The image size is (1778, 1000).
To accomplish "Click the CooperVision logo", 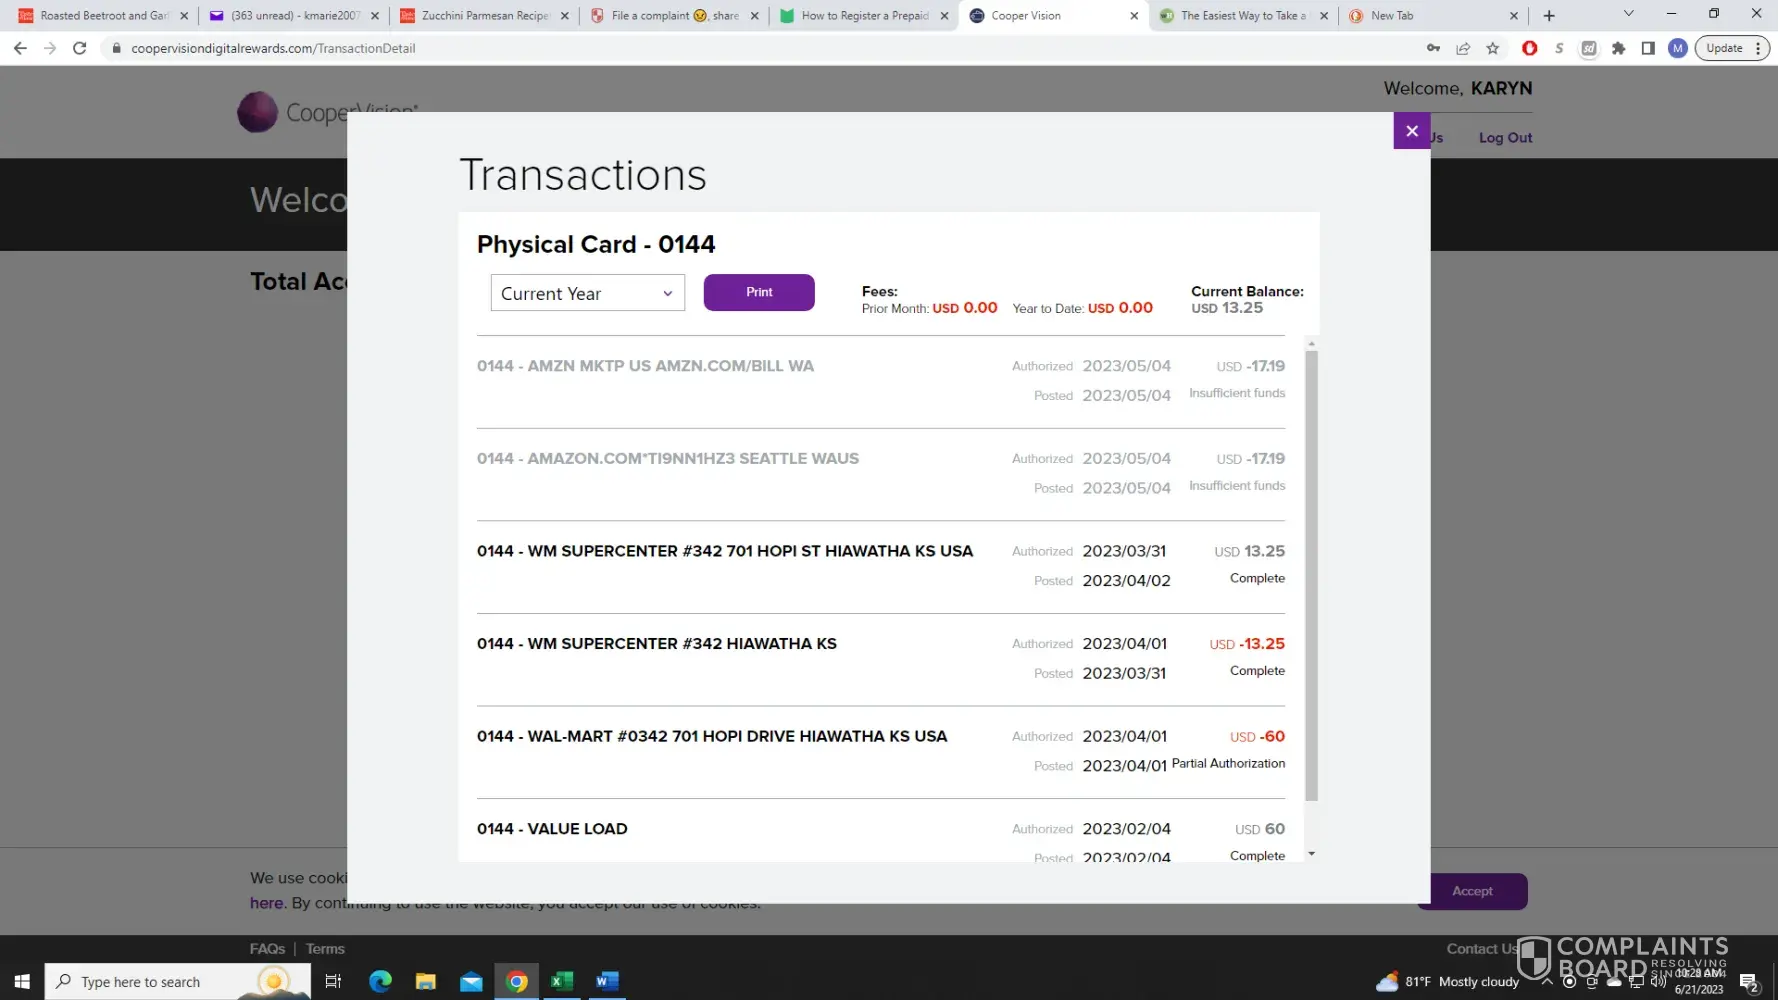I will point(327,112).
